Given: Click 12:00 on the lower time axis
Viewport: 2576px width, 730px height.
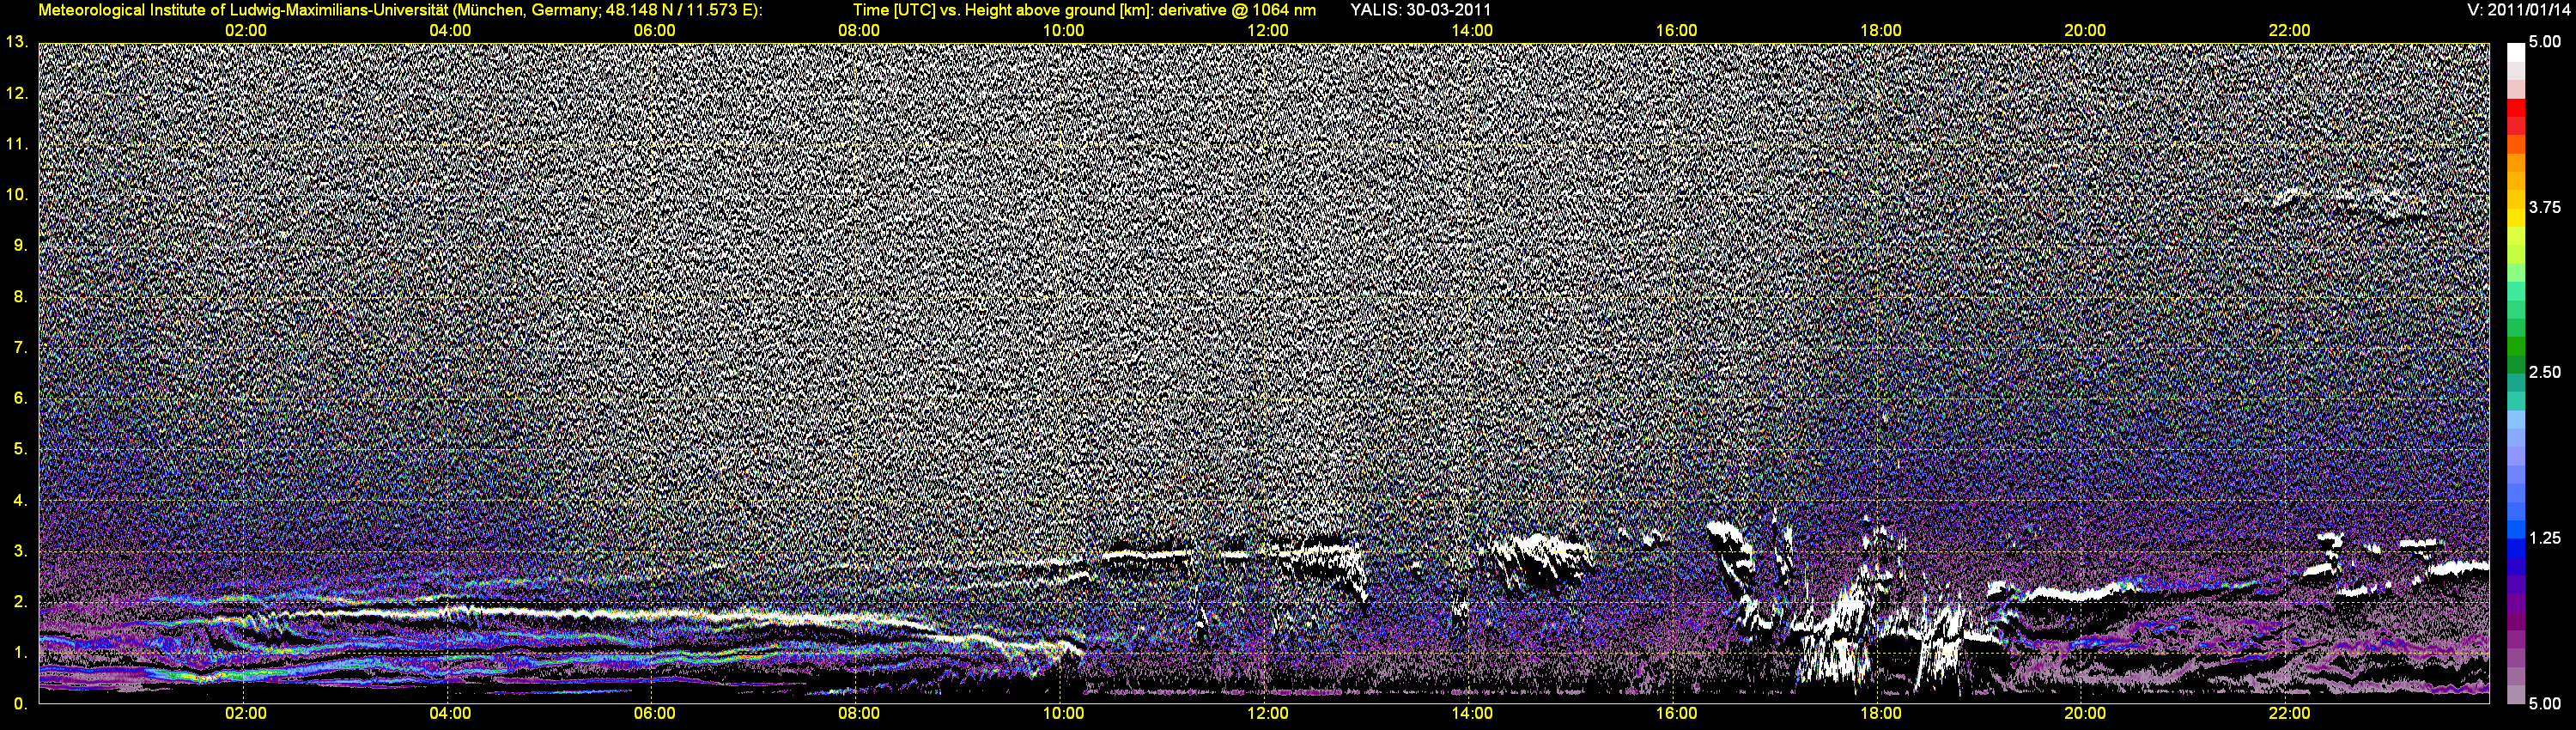Looking at the screenshot, I should 1267,713.
